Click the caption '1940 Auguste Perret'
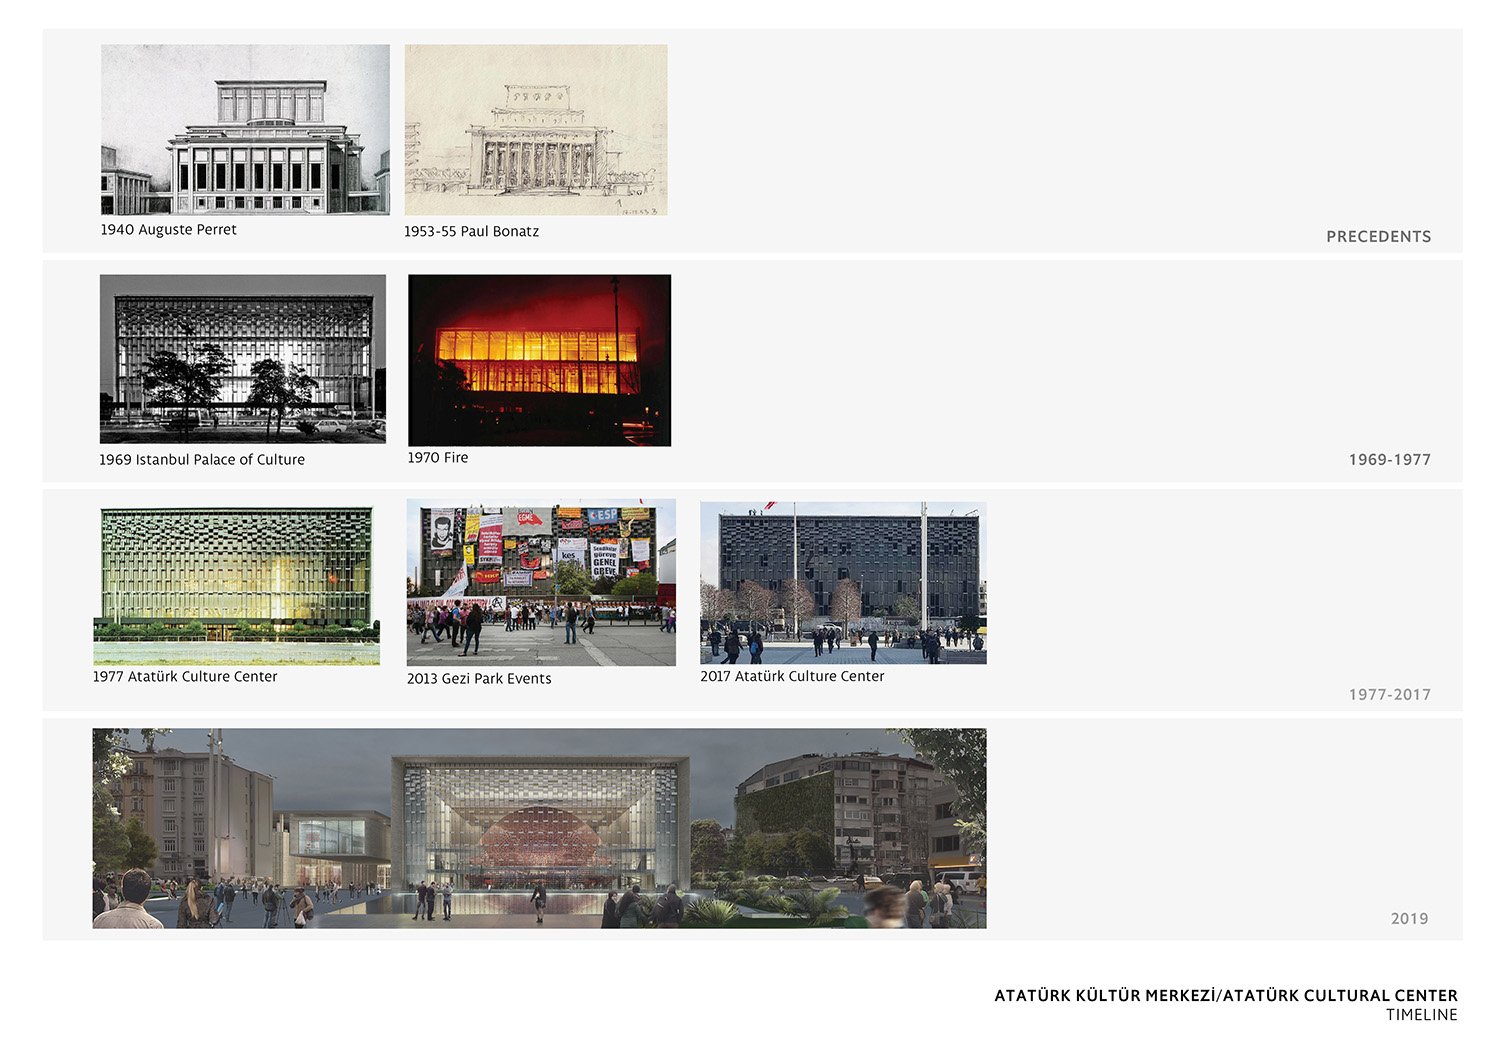 point(168,230)
